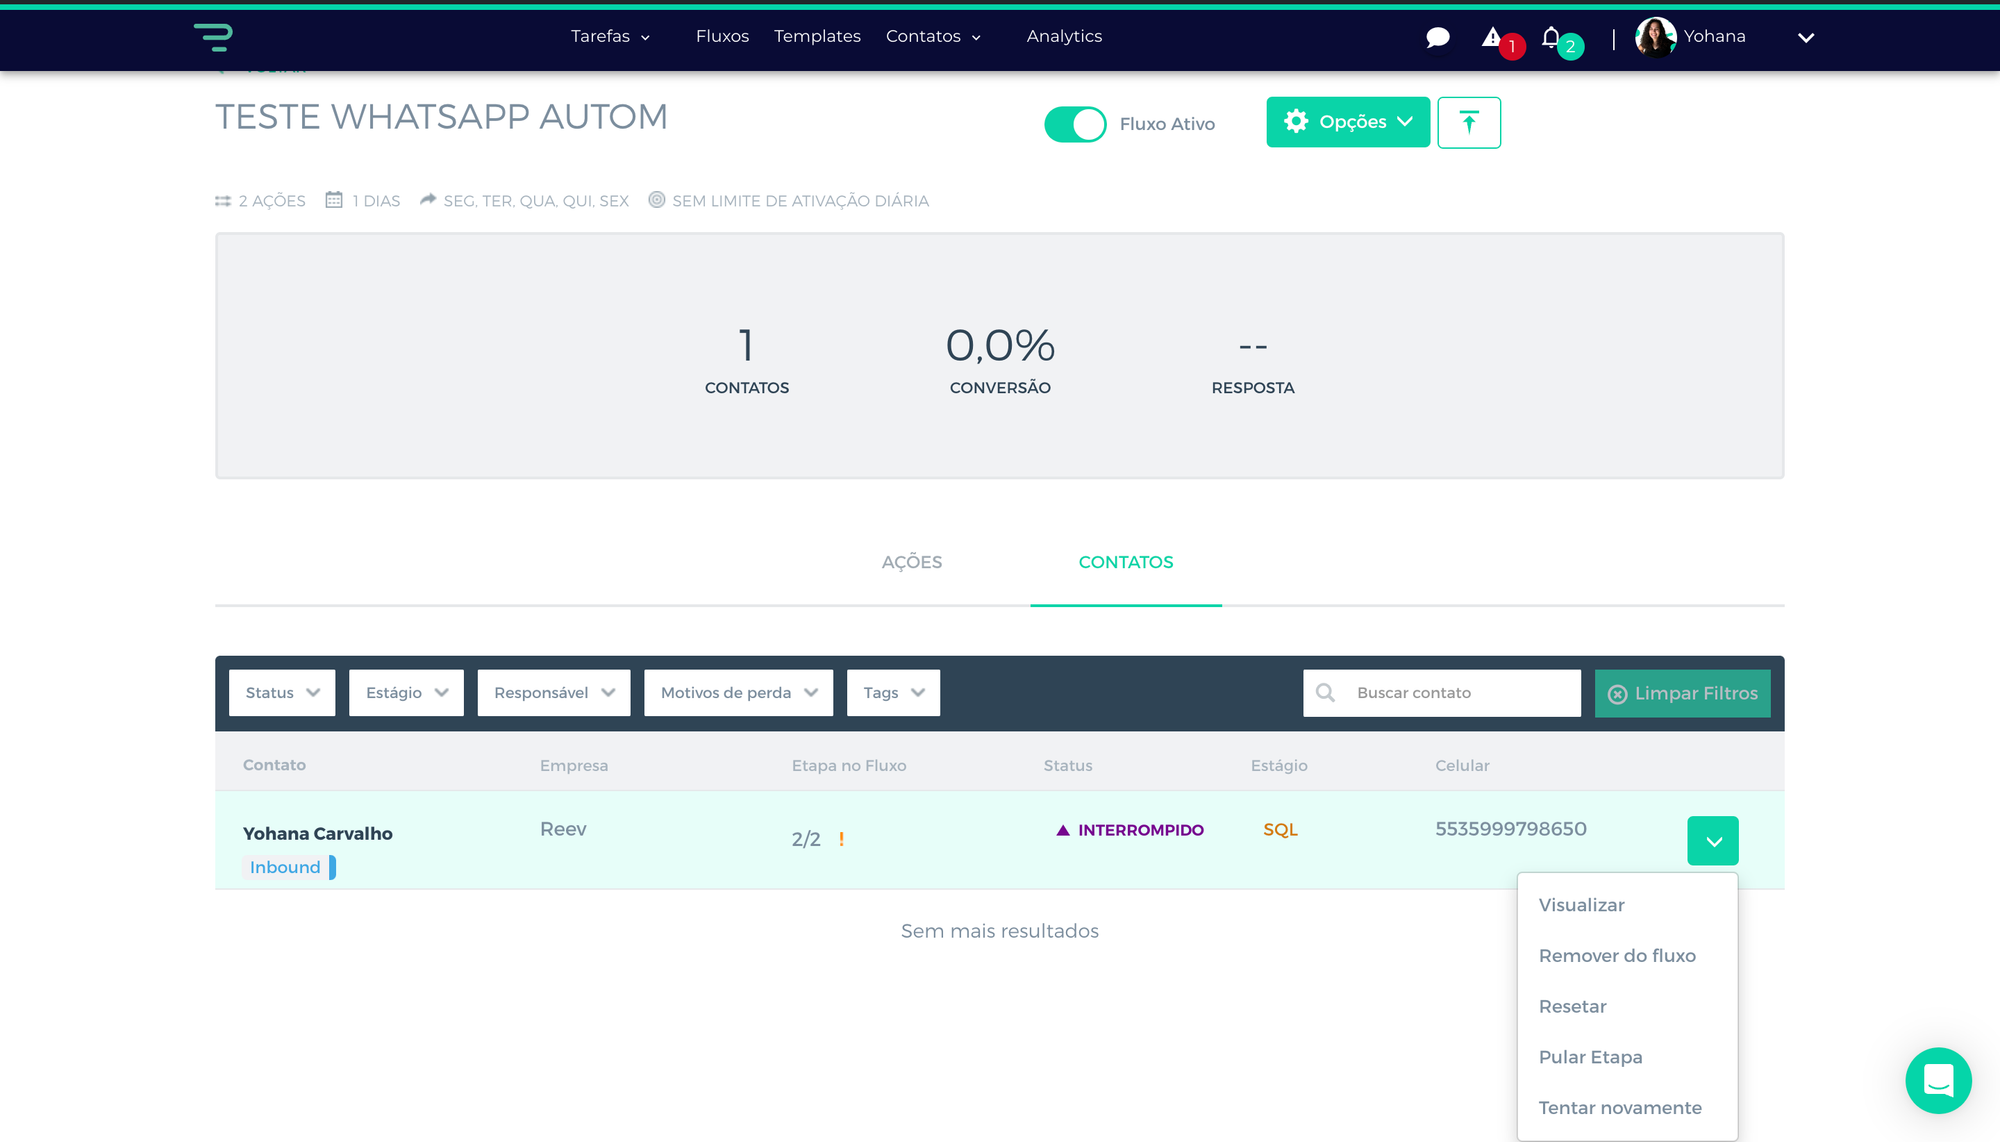2000x1142 pixels.
Task: Open the chat messages icon
Action: [1437, 38]
